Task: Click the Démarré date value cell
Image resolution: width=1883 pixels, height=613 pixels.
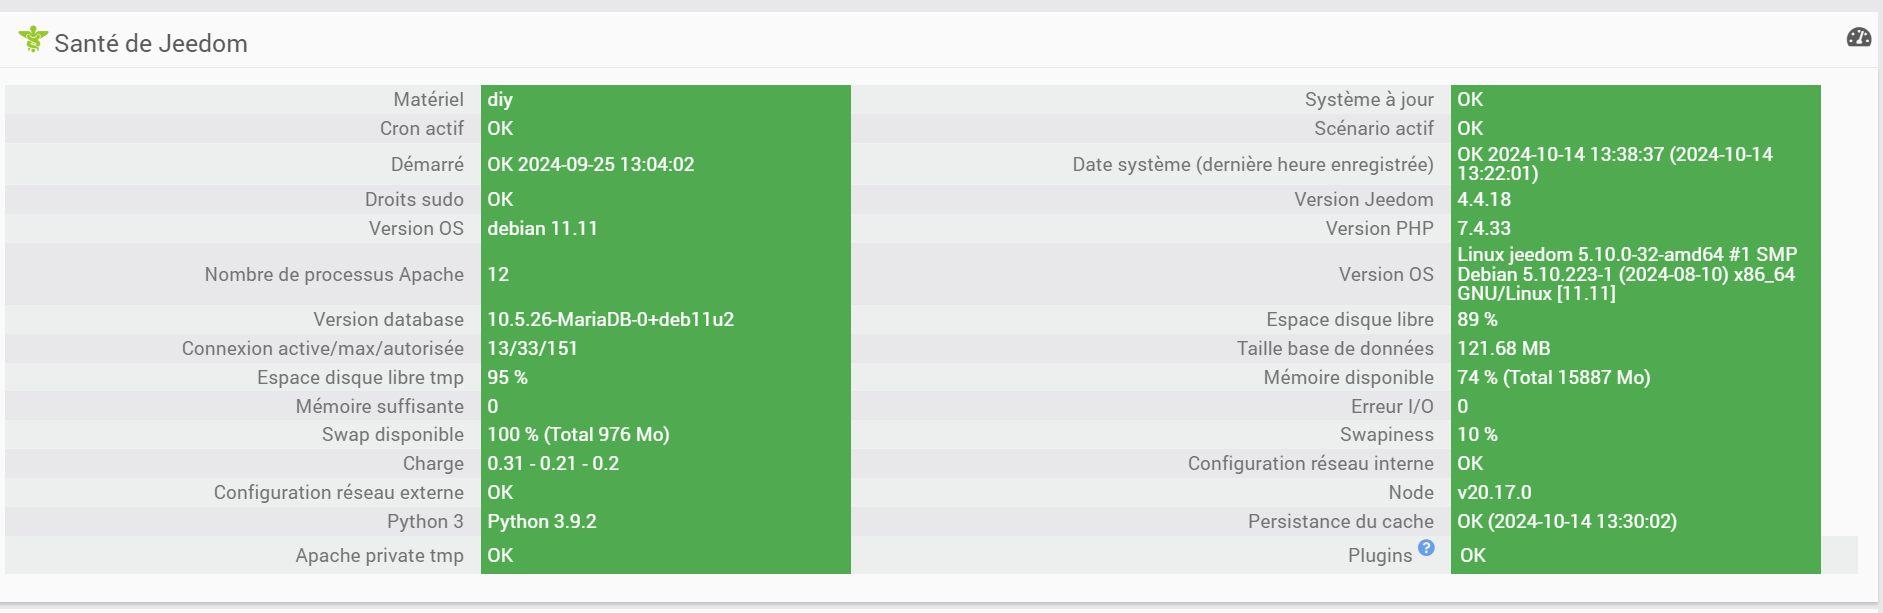Action: 590,164
